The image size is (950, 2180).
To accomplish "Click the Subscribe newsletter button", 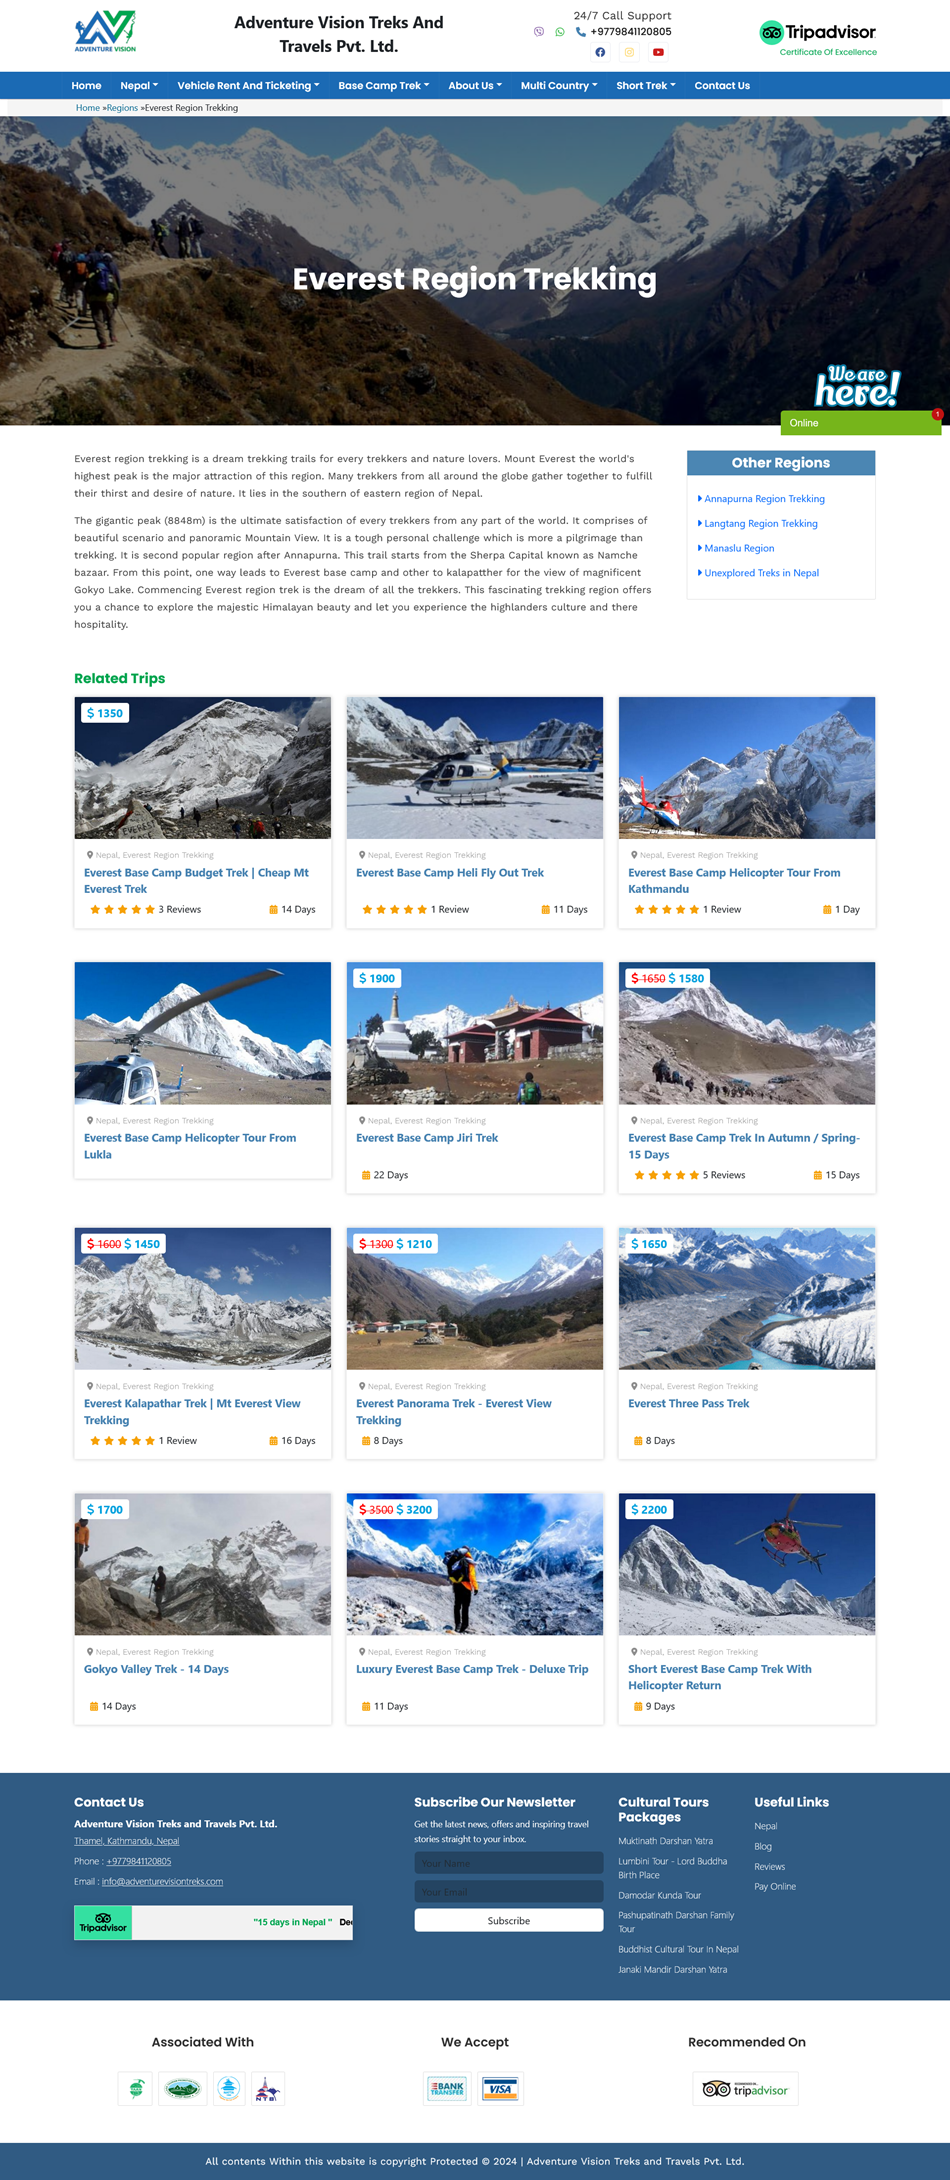I will point(509,1920).
